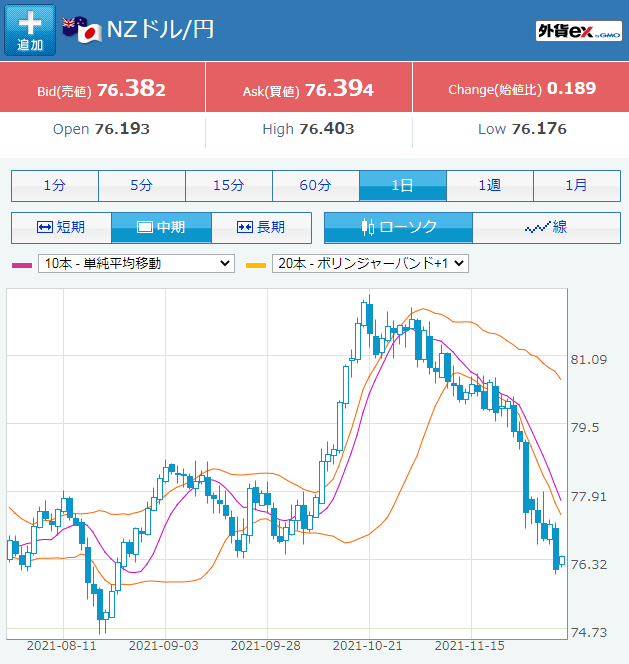
Task: Click the 2021-09-28 date axis label
Action: coord(266,646)
